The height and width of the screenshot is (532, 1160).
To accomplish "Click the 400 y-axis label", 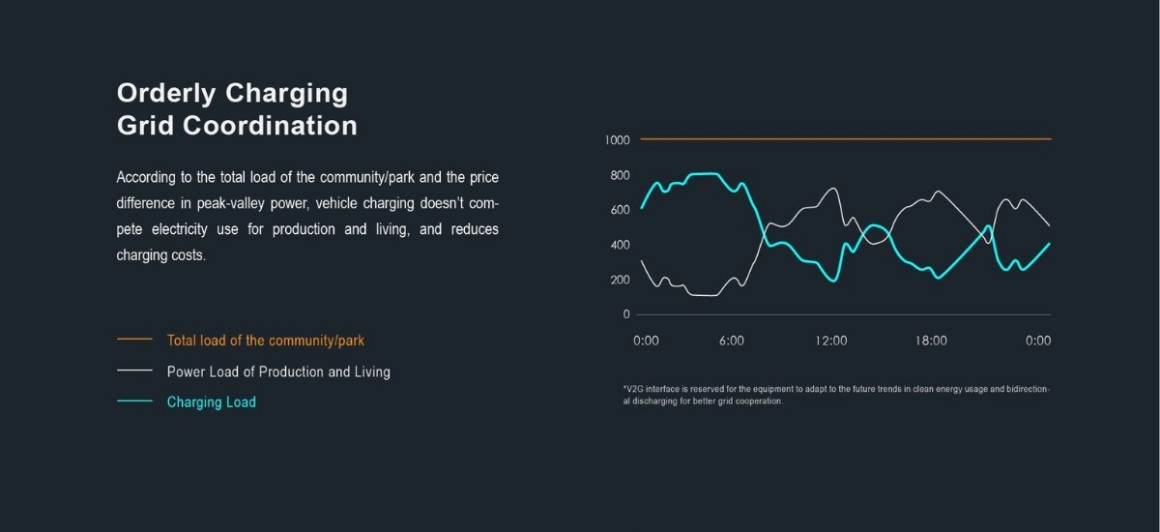I will click(x=620, y=245).
